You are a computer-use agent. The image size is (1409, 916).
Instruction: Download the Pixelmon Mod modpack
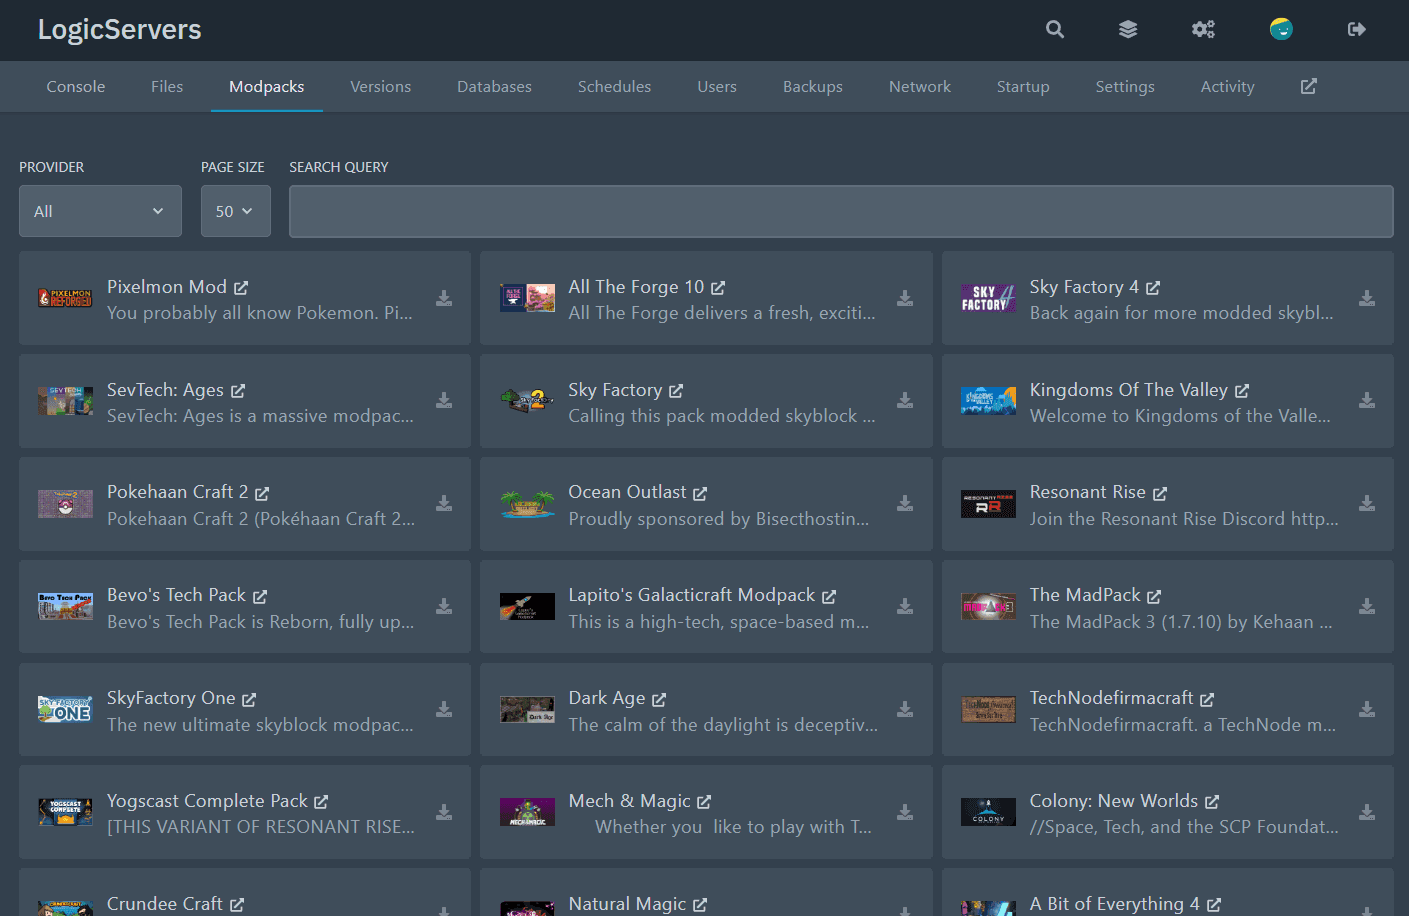coord(444,298)
